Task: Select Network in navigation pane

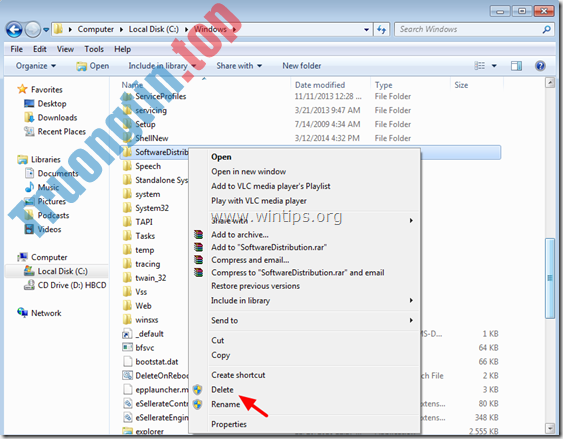Action: click(x=39, y=313)
